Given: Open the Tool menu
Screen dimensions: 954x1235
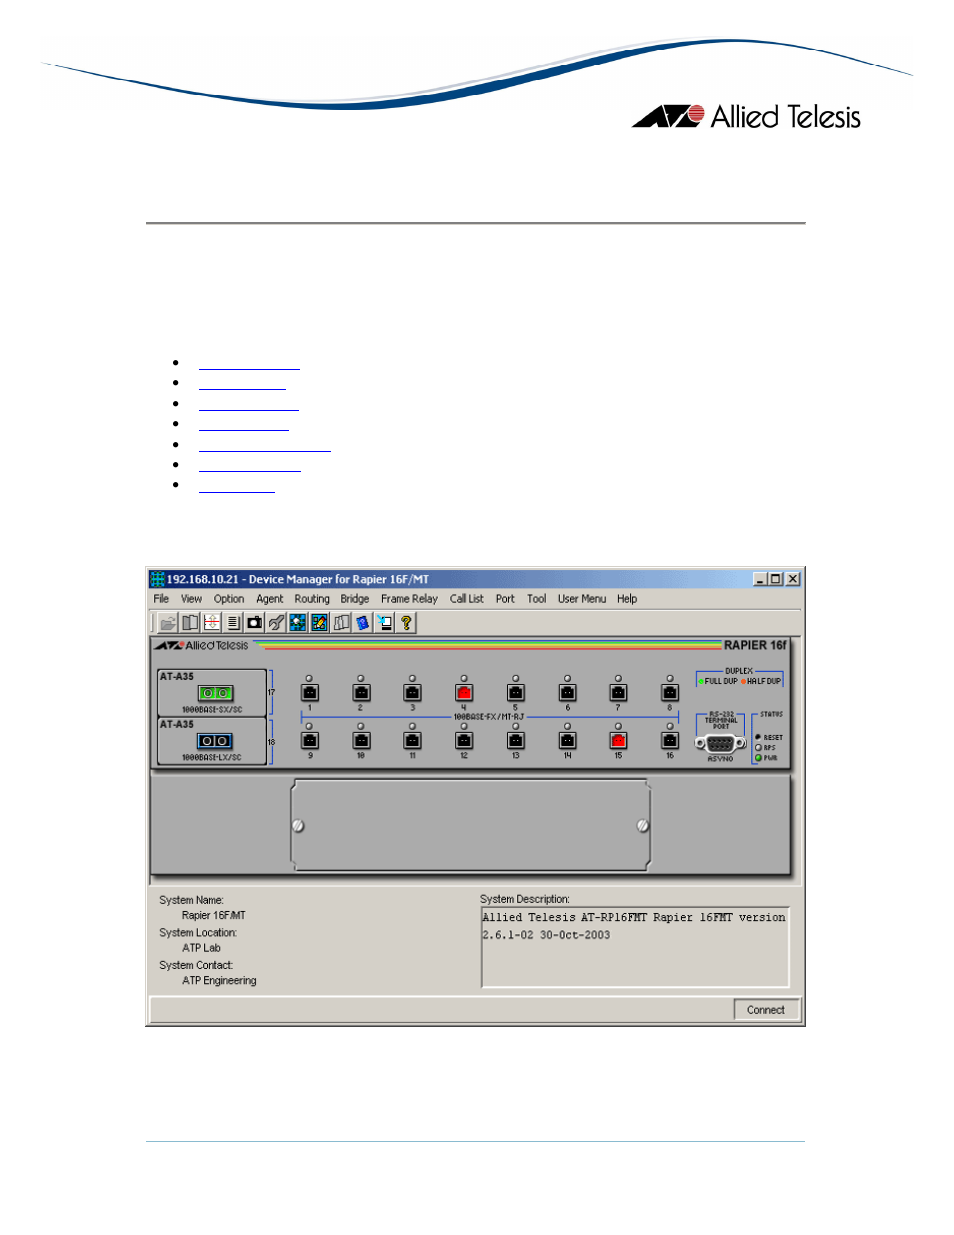Looking at the screenshot, I should (x=537, y=599).
